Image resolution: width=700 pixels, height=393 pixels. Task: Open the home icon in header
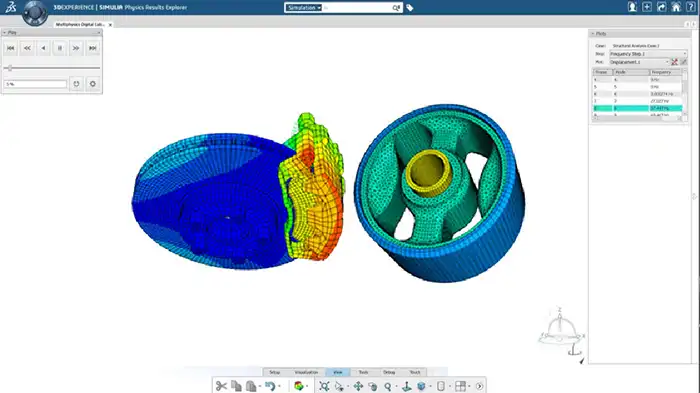(x=676, y=7)
